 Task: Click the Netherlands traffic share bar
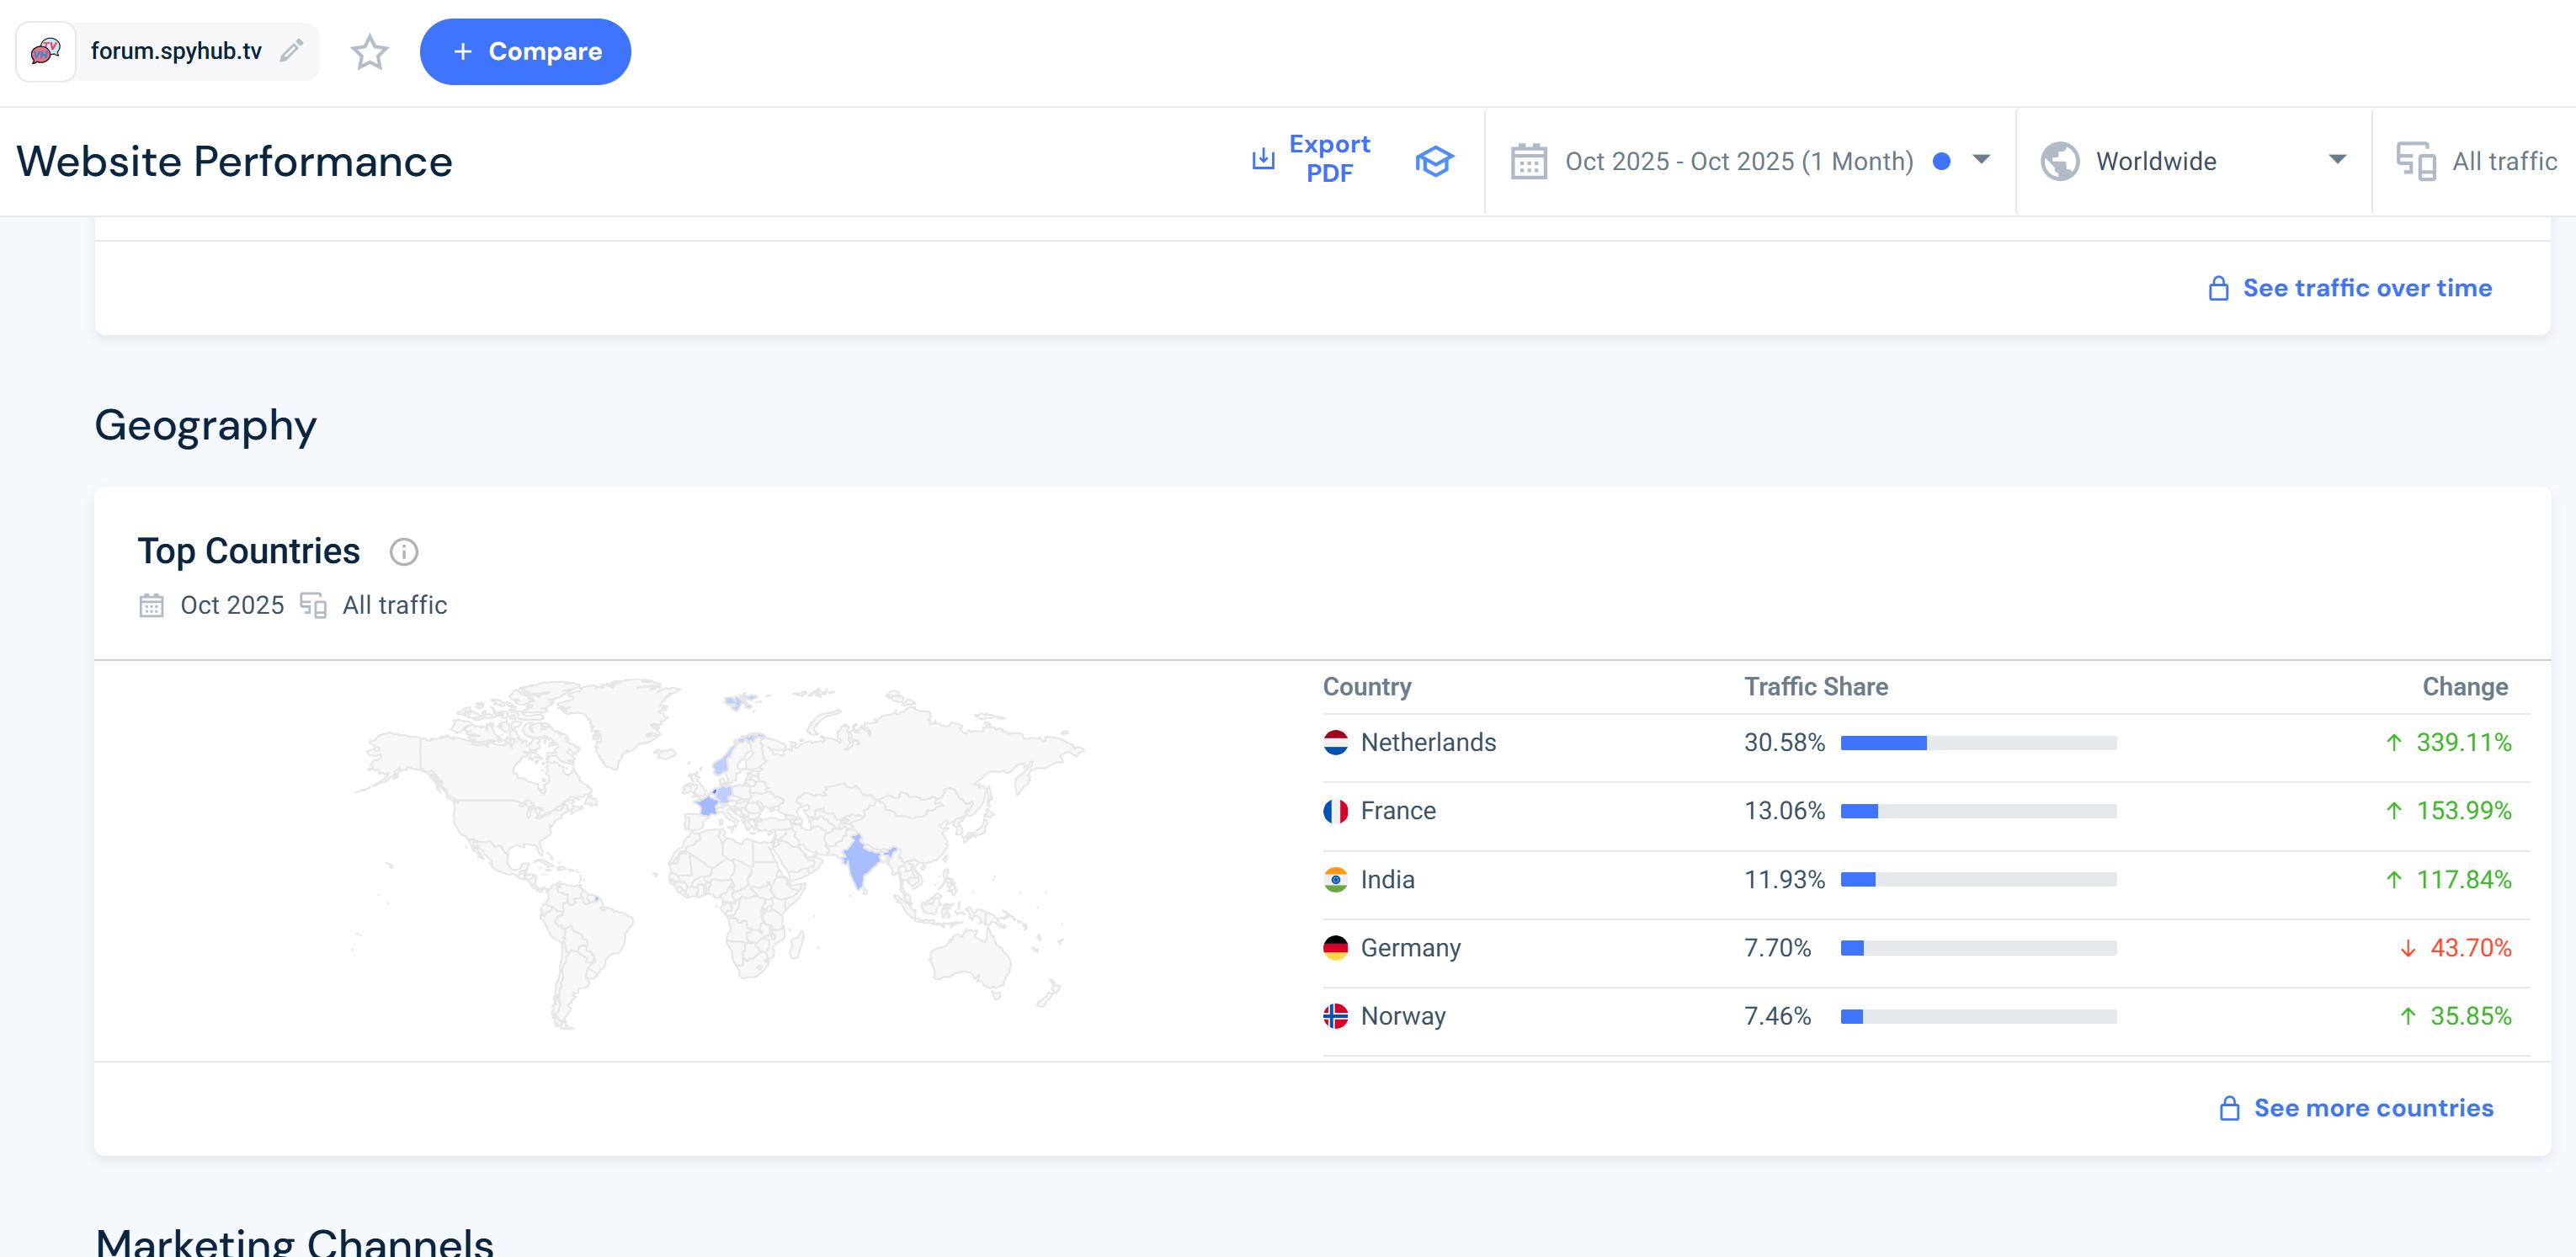tap(1977, 743)
